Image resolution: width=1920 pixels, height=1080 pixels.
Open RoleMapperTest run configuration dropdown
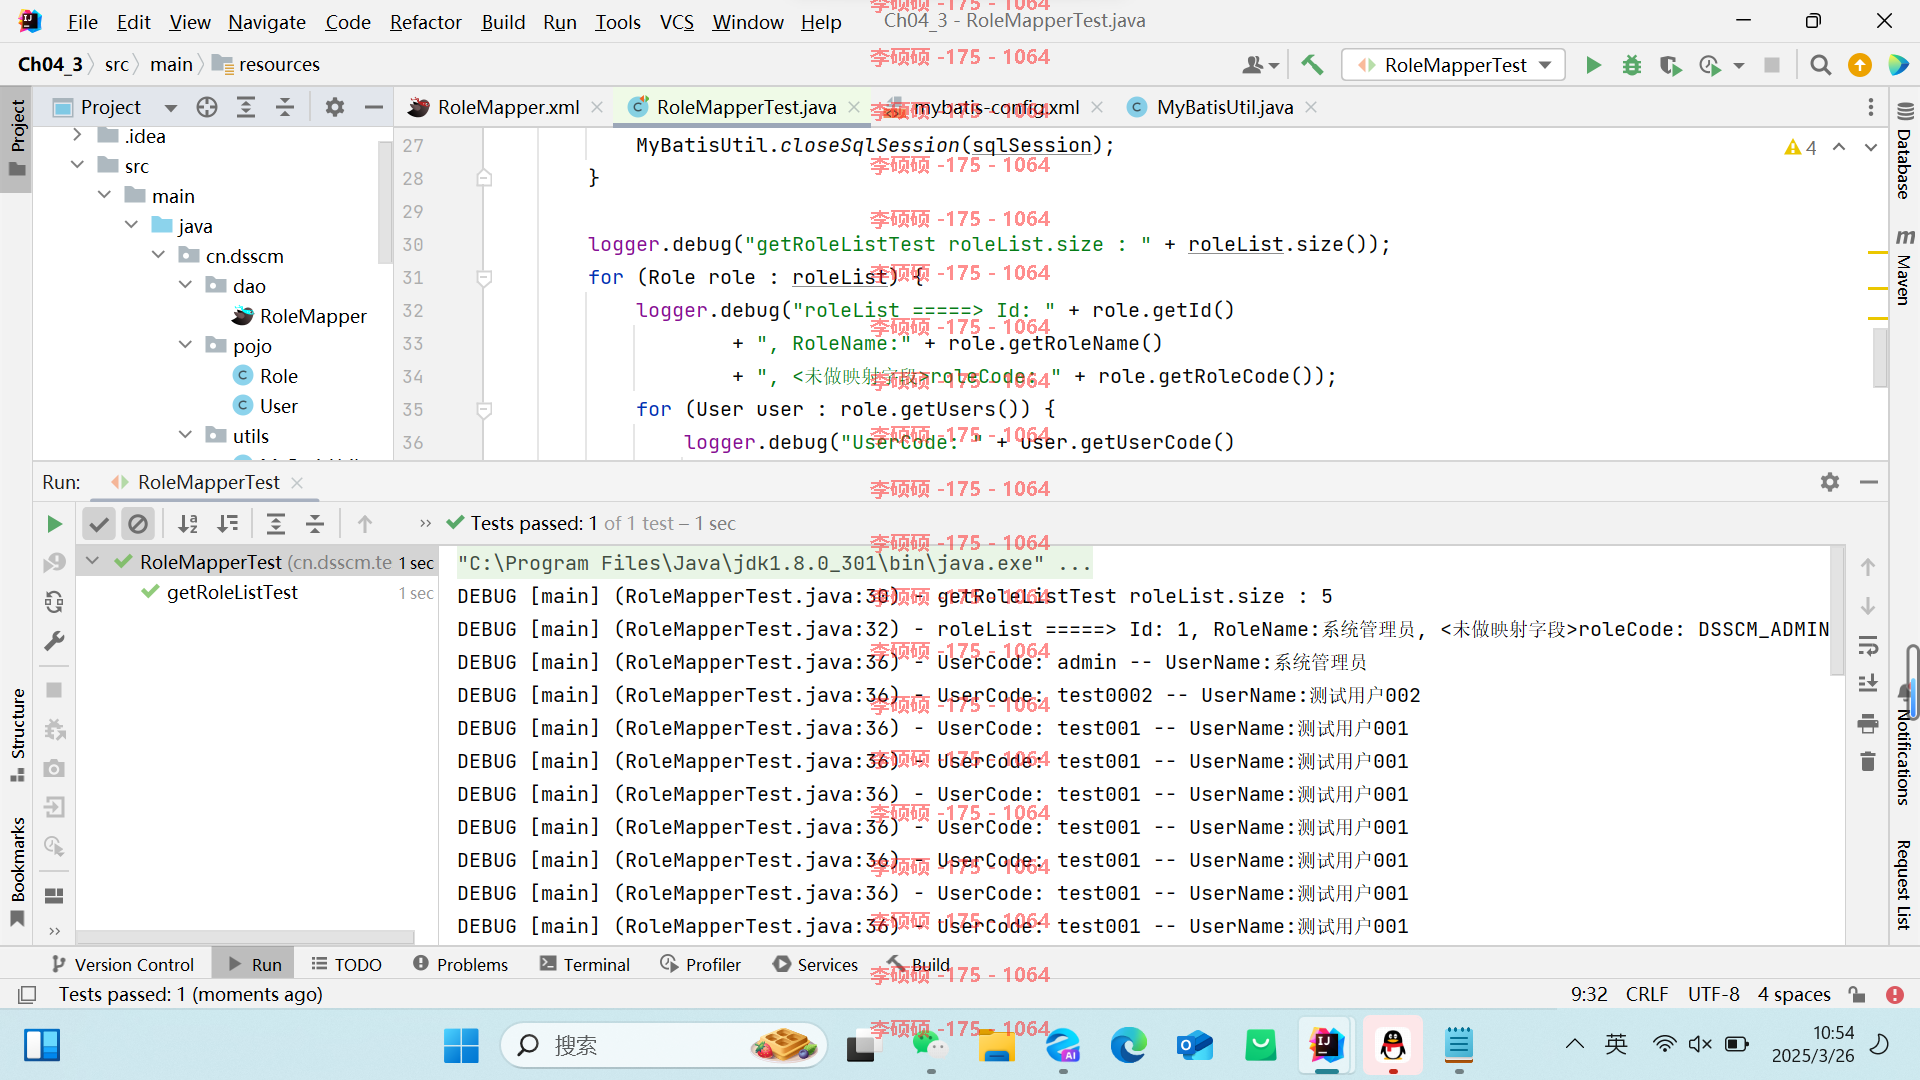pos(1453,65)
